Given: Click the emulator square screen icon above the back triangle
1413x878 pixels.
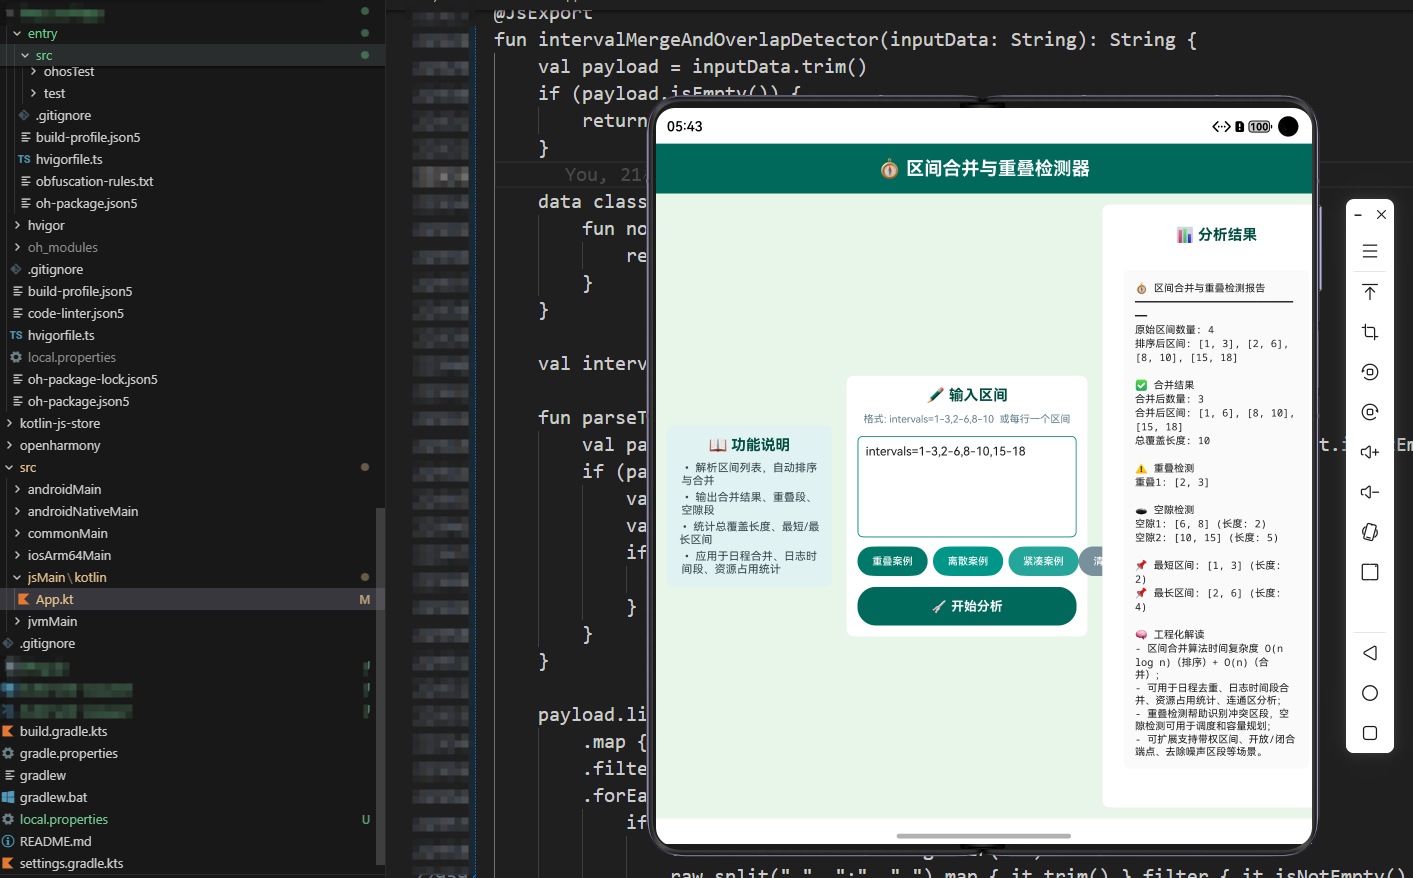Looking at the screenshot, I should click(x=1370, y=572).
